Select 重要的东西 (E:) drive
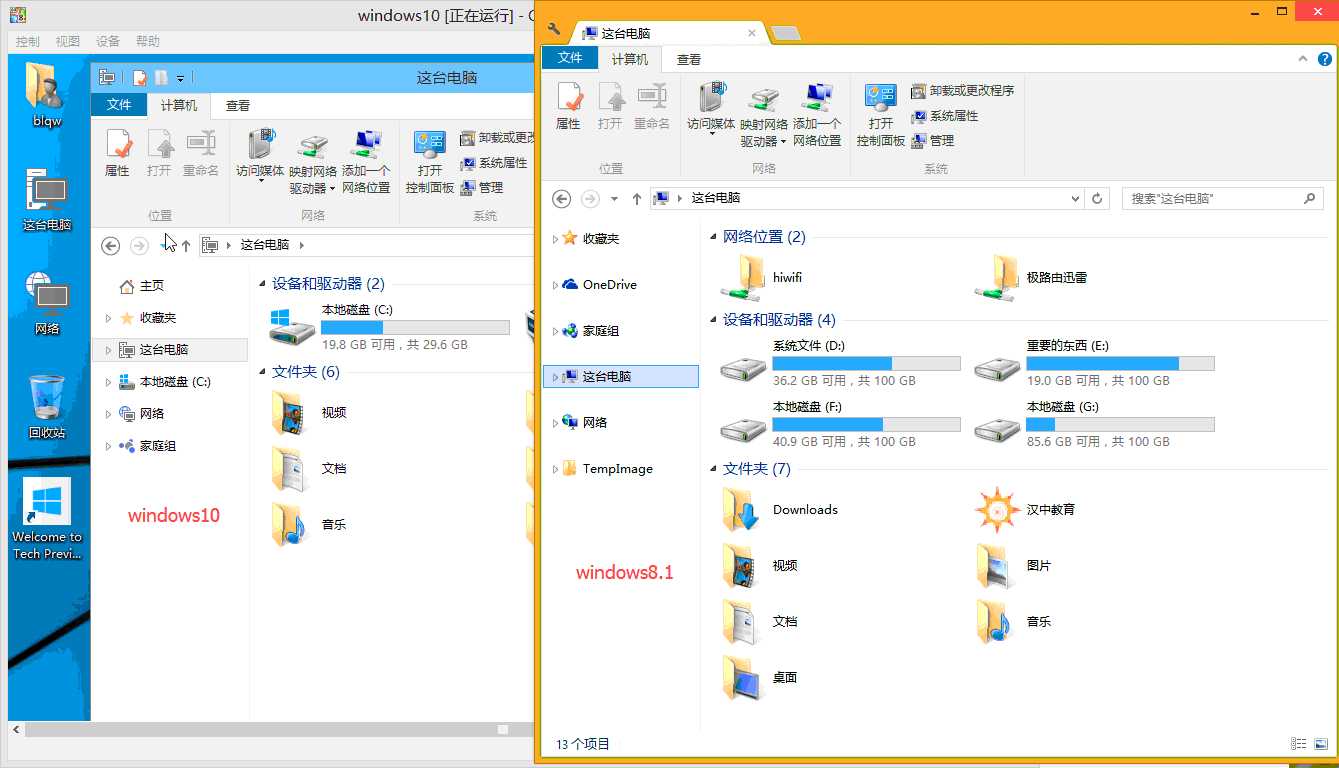This screenshot has width=1339, height=768. point(1094,363)
